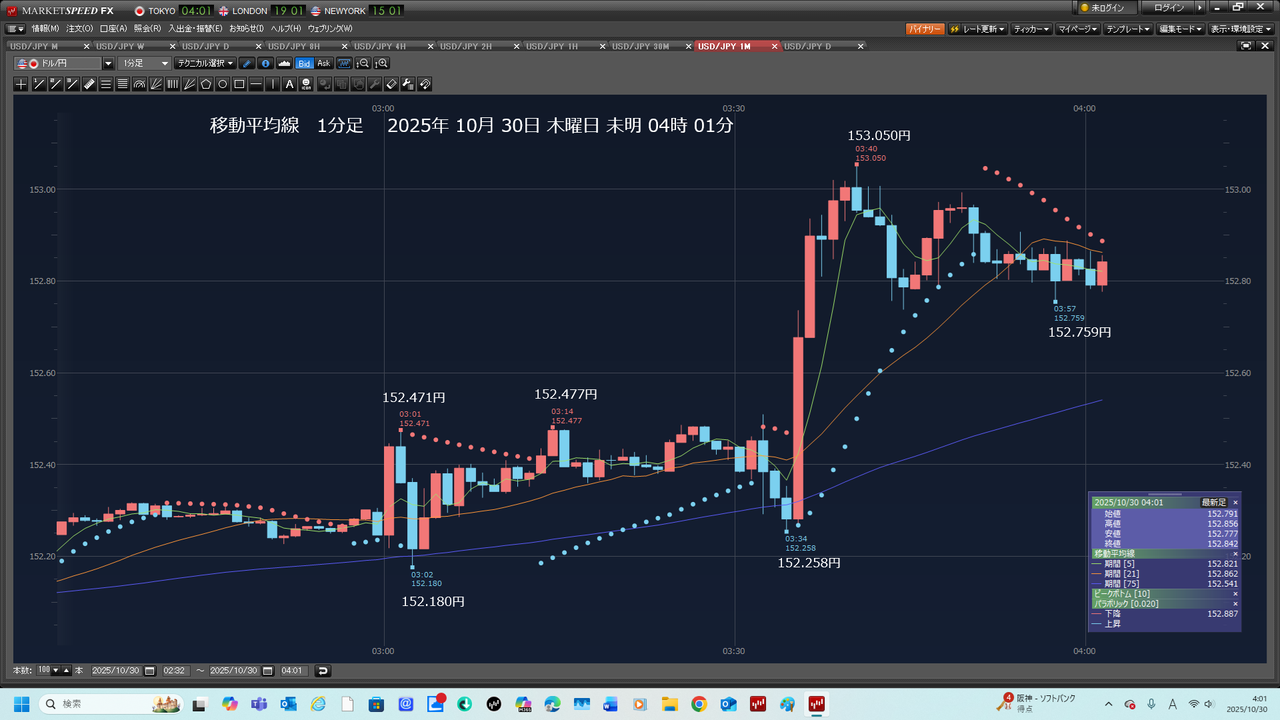Open Google Chrome from the taskbar
Viewport: 1280px width, 720px height.
[x=699, y=704]
